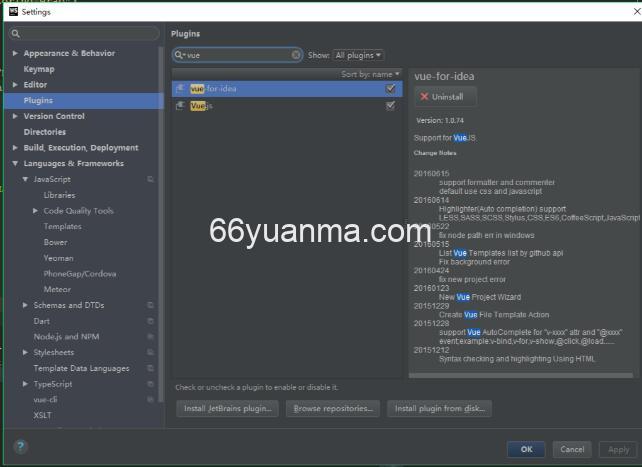Open Yeoman settings
The image size is (642, 467).
pos(59,258)
